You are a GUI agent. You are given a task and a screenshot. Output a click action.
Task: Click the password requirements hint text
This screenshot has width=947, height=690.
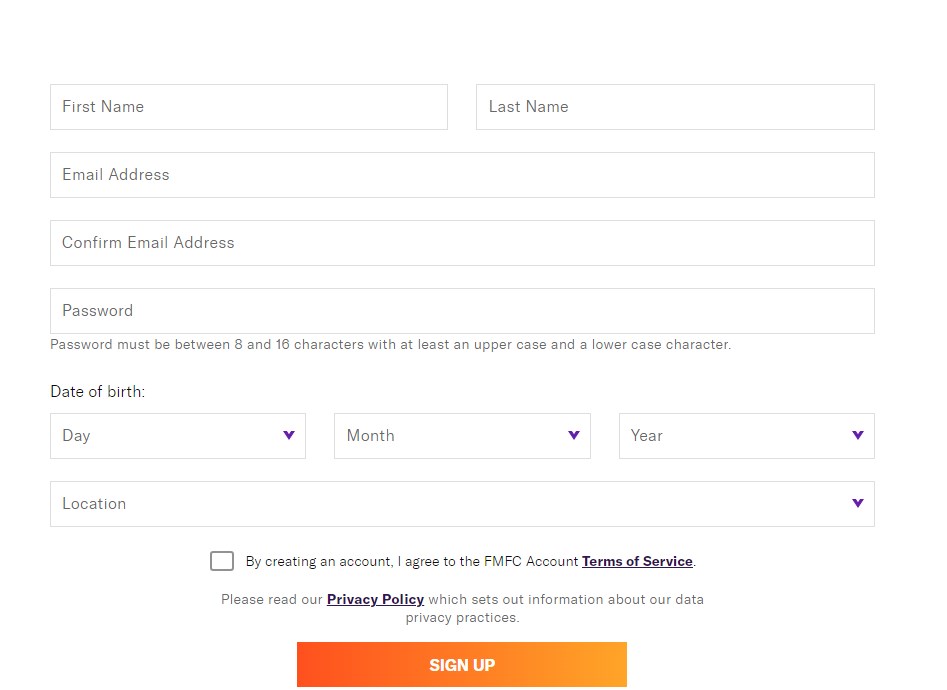390,344
